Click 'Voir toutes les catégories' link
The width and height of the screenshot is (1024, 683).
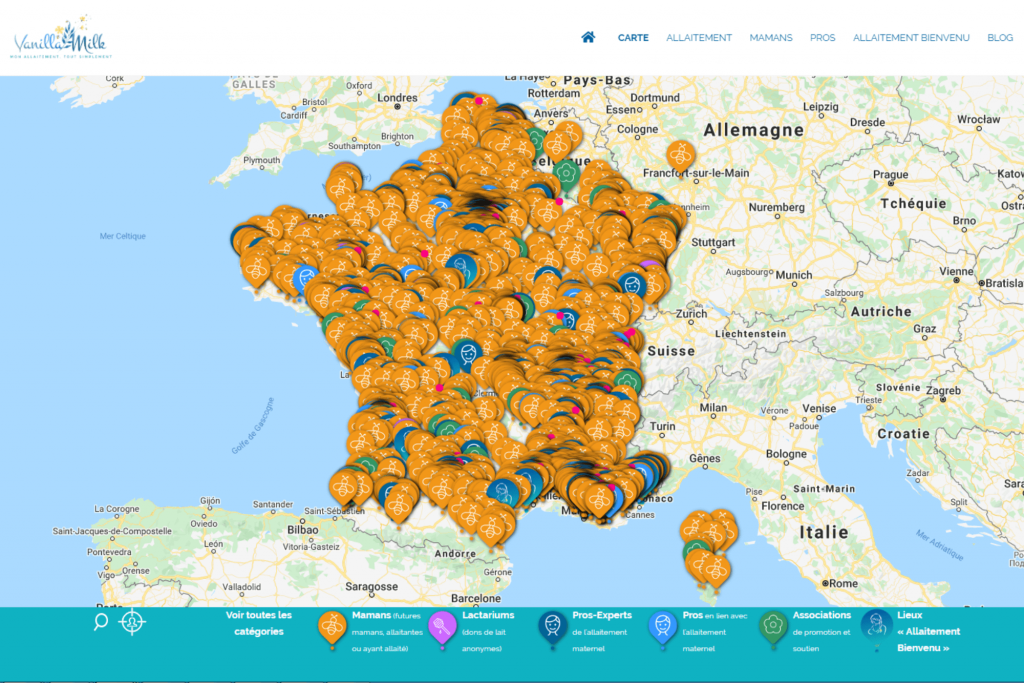[259, 623]
